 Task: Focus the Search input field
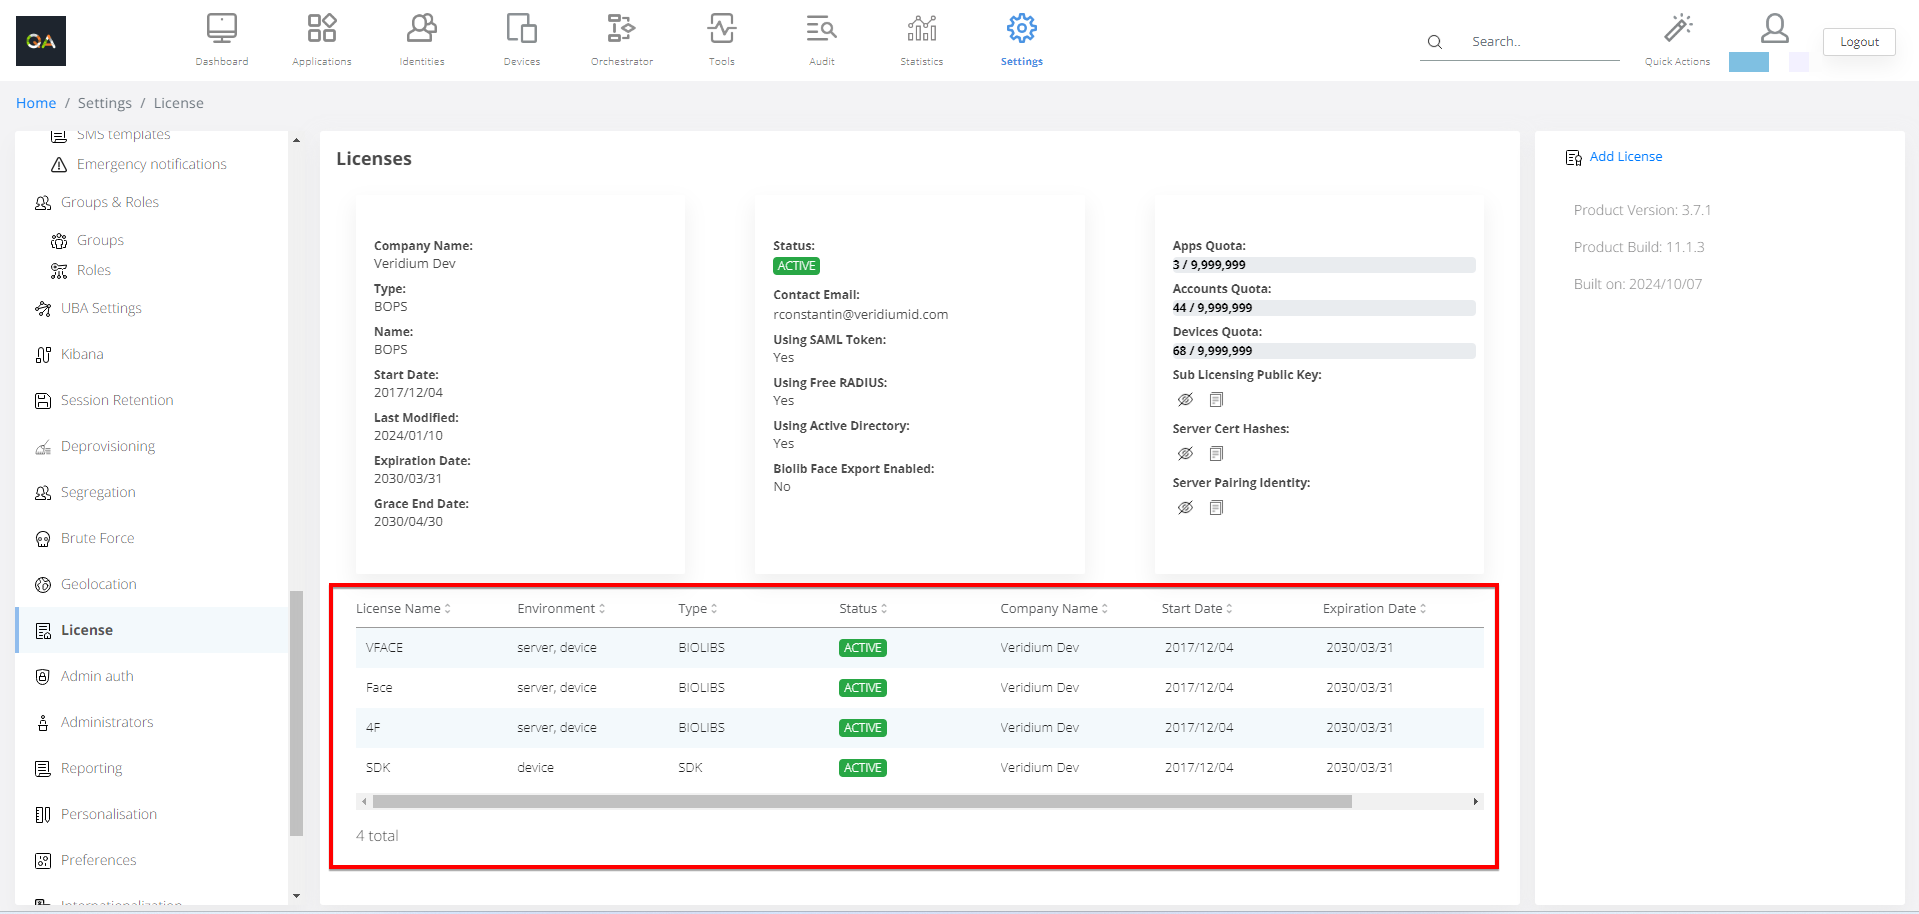click(1540, 42)
